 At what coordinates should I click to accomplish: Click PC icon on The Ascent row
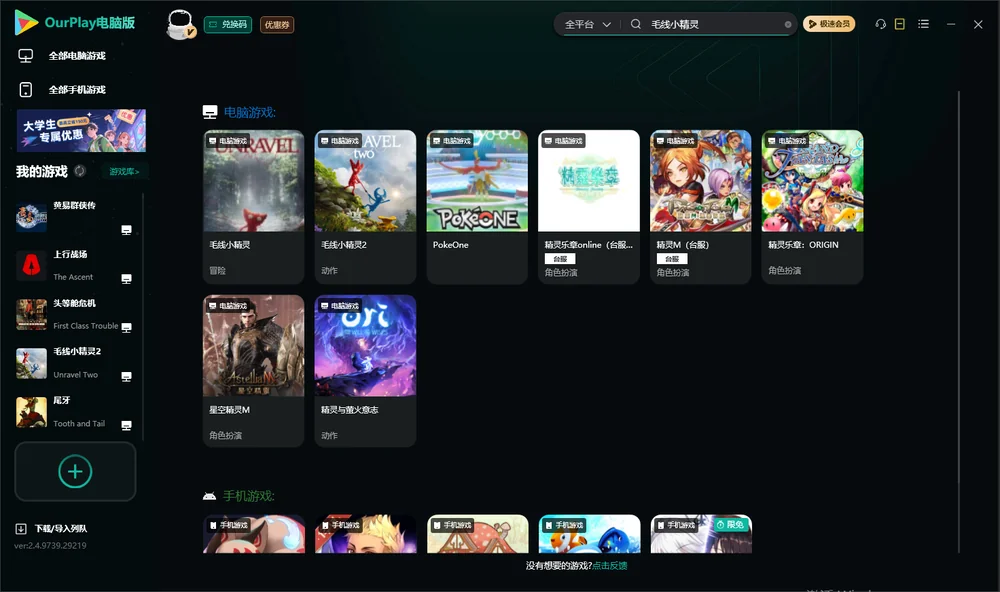(x=126, y=279)
